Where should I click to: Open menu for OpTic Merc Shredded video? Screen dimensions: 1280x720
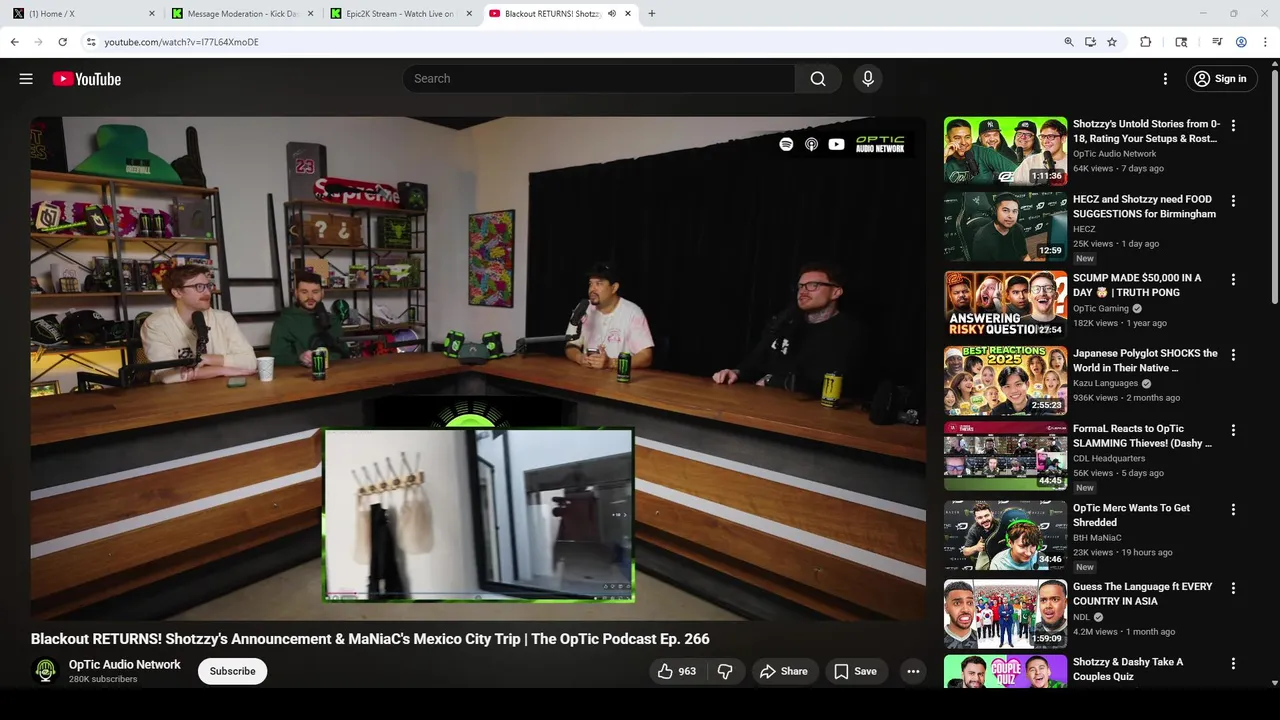coord(1233,510)
